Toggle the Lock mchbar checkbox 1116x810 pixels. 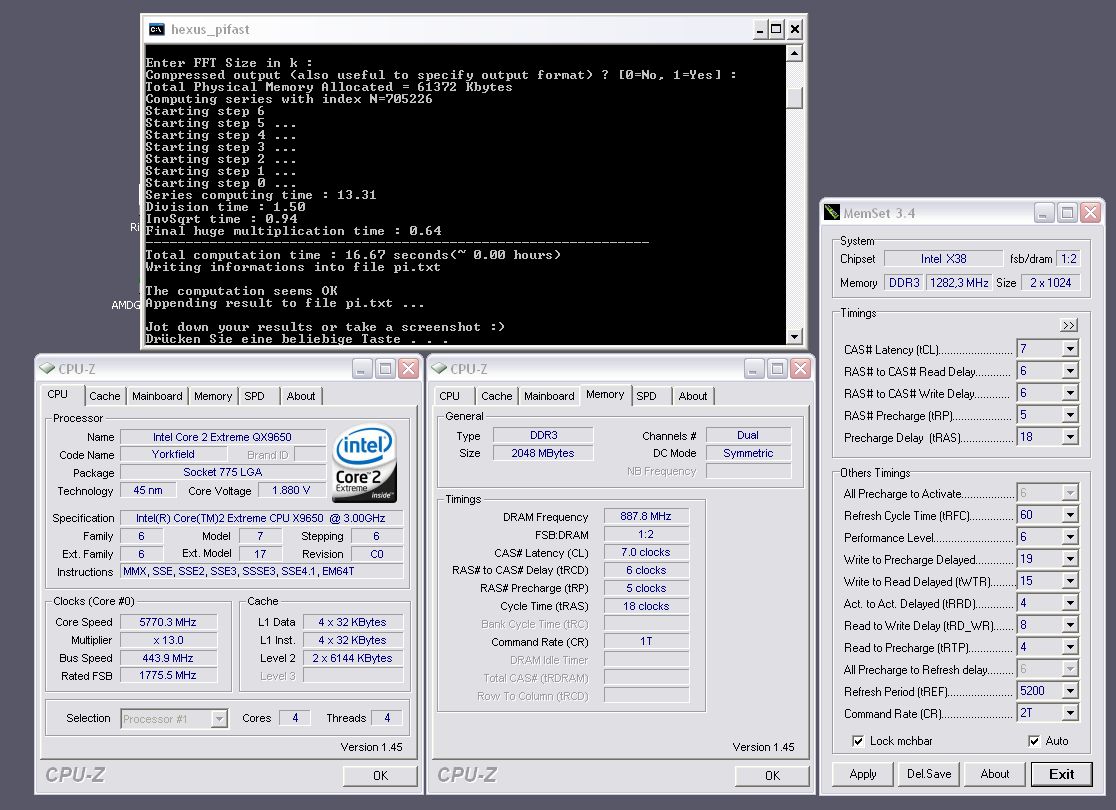click(x=858, y=741)
